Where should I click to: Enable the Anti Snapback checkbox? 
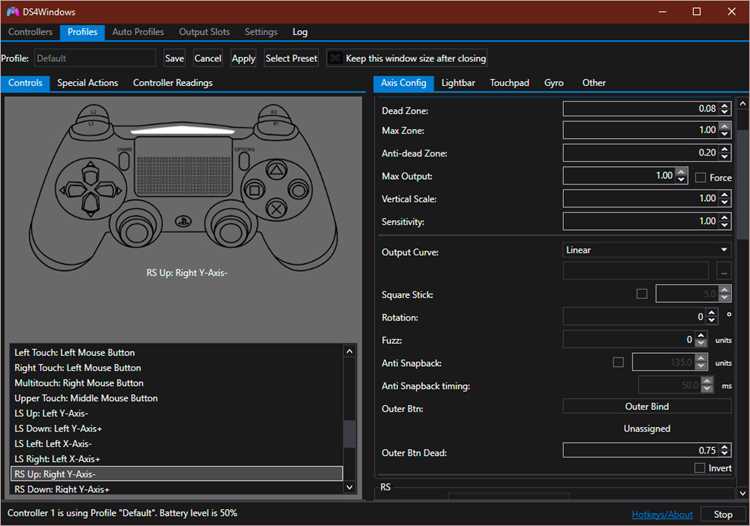[618, 362]
